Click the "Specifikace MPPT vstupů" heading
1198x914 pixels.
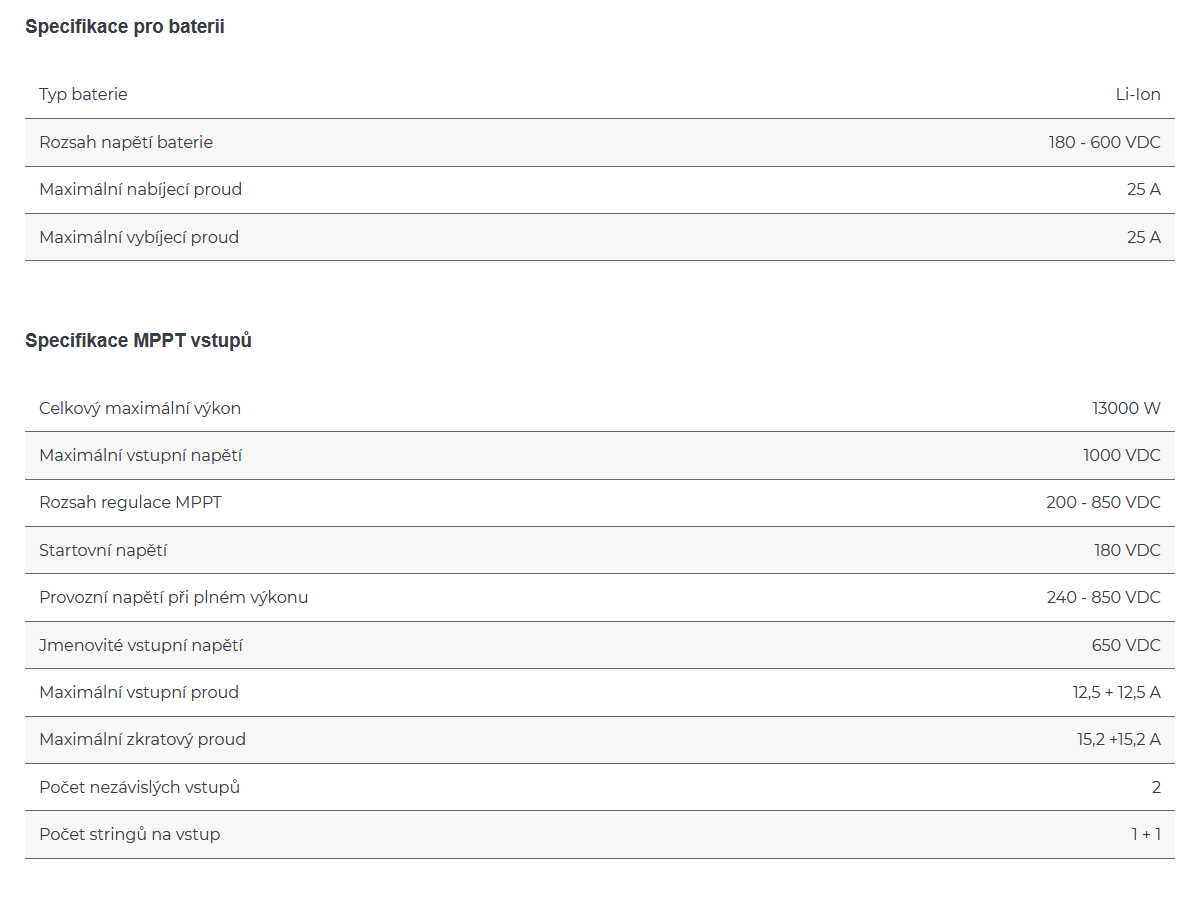pyautogui.click(x=138, y=341)
